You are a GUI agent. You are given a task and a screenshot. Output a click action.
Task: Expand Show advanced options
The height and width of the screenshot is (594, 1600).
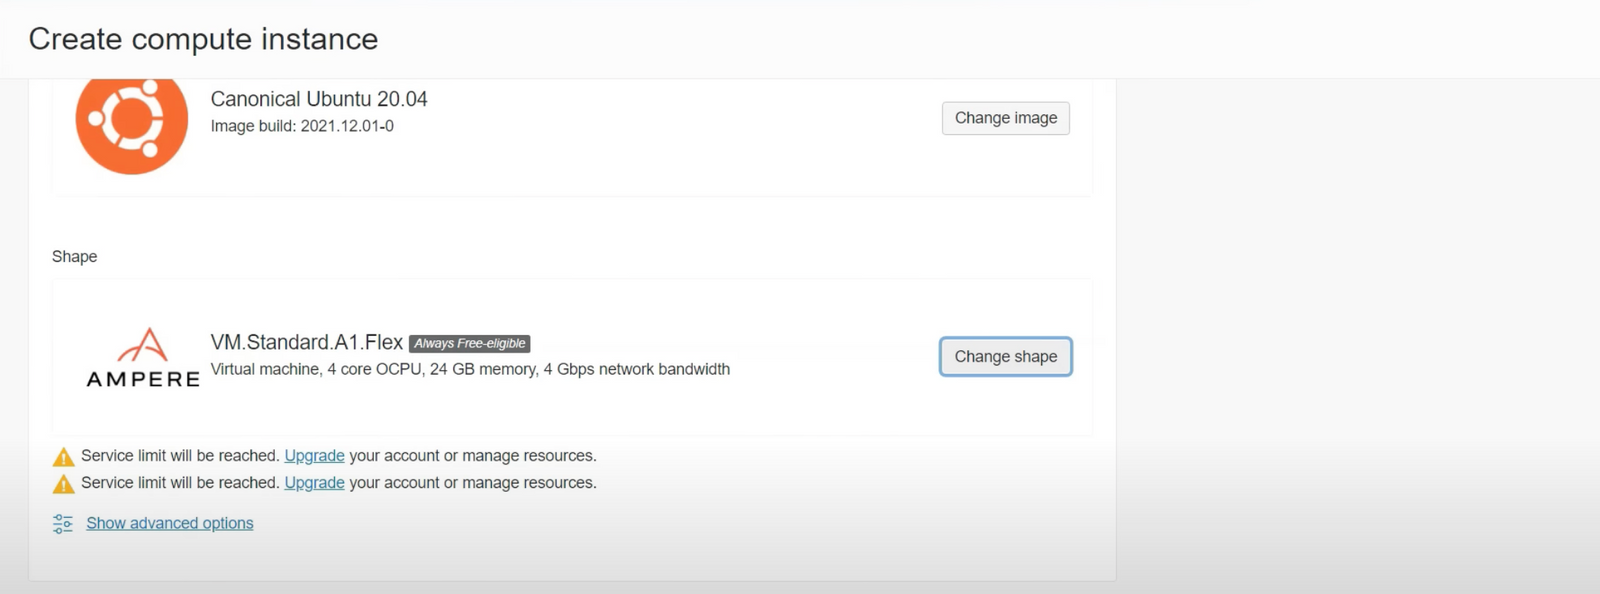(x=169, y=522)
